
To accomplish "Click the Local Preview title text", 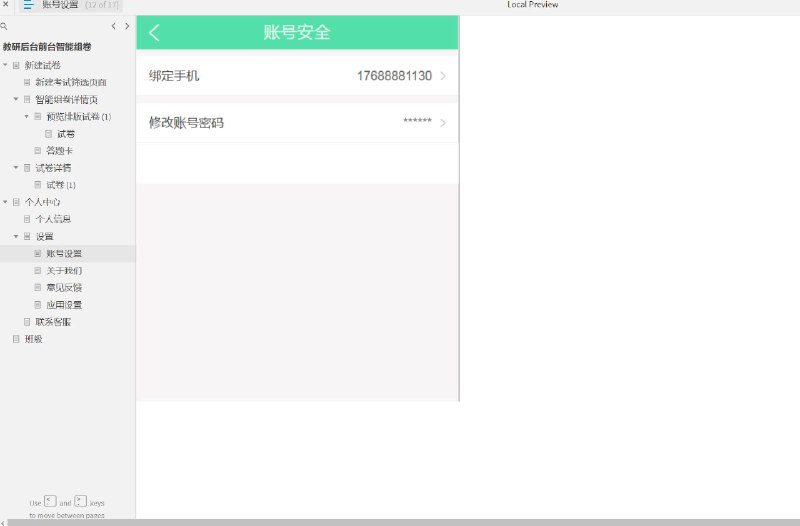I will point(533,5).
